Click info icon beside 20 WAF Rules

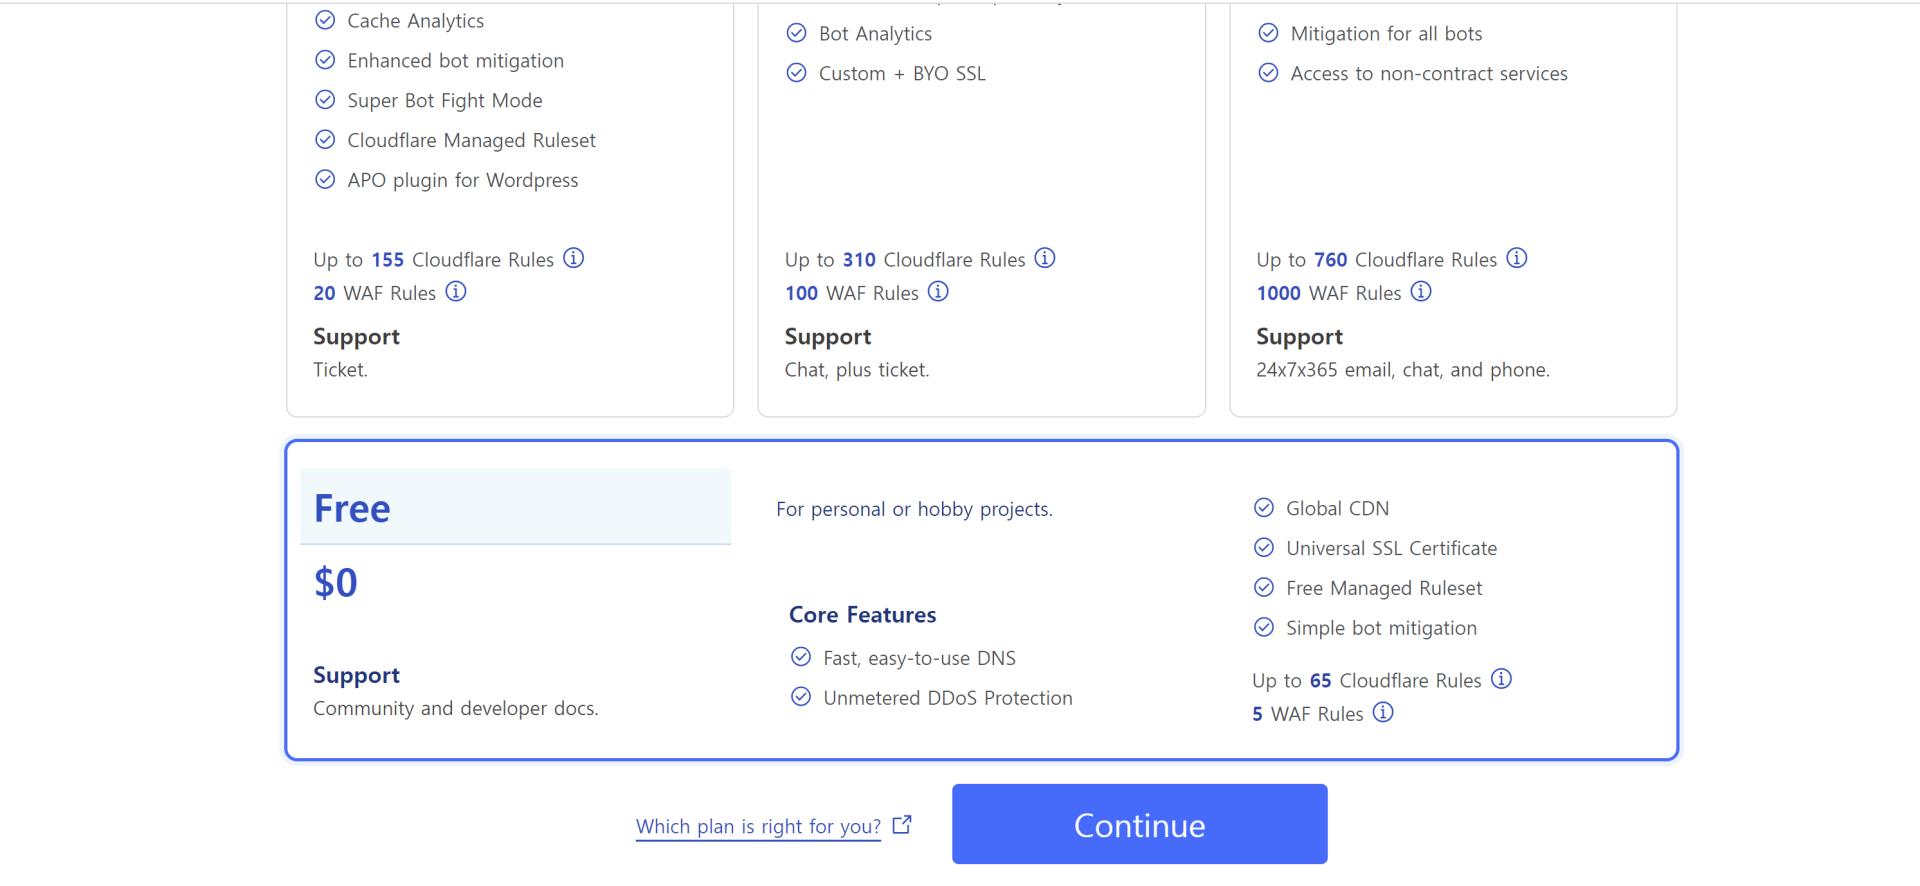coord(456,291)
